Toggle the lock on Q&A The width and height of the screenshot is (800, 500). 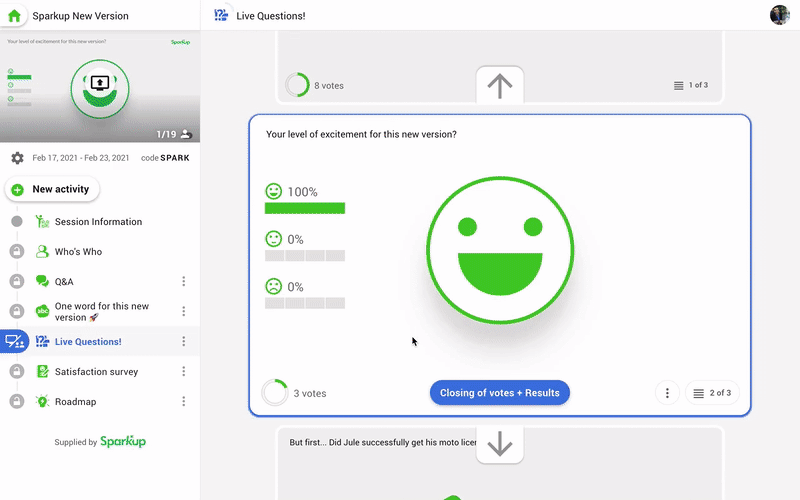(x=17, y=281)
